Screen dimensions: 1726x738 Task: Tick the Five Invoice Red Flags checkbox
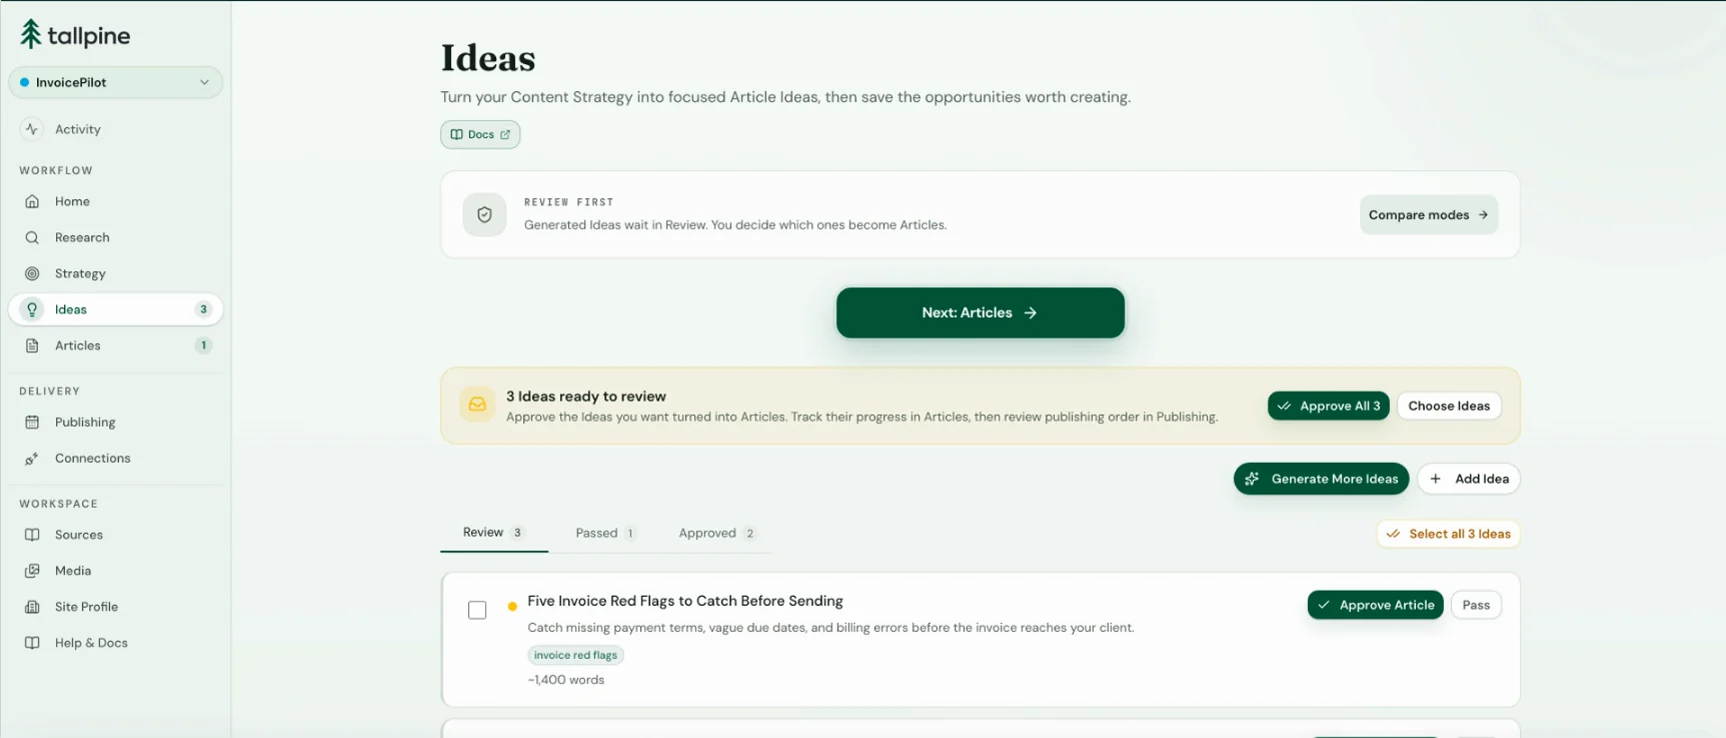(x=477, y=610)
